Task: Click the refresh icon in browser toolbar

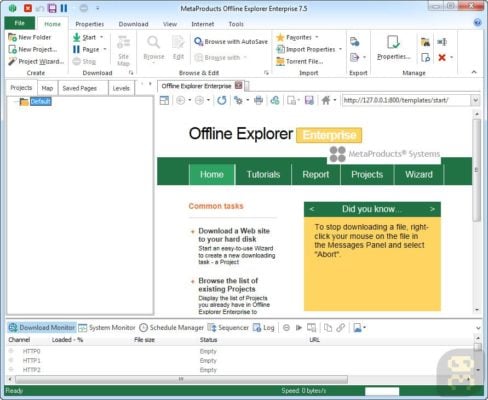Action: pyautogui.click(x=222, y=100)
